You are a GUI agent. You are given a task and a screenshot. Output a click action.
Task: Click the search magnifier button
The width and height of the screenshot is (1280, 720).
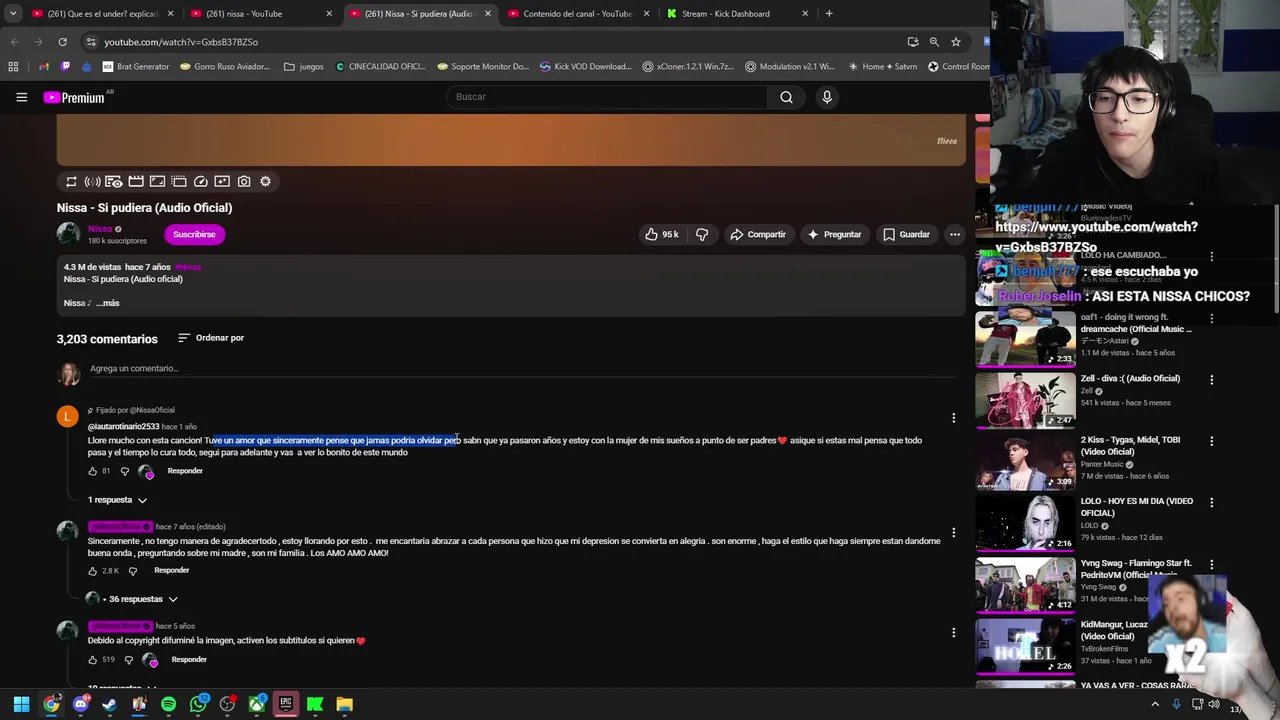click(786, 97)
